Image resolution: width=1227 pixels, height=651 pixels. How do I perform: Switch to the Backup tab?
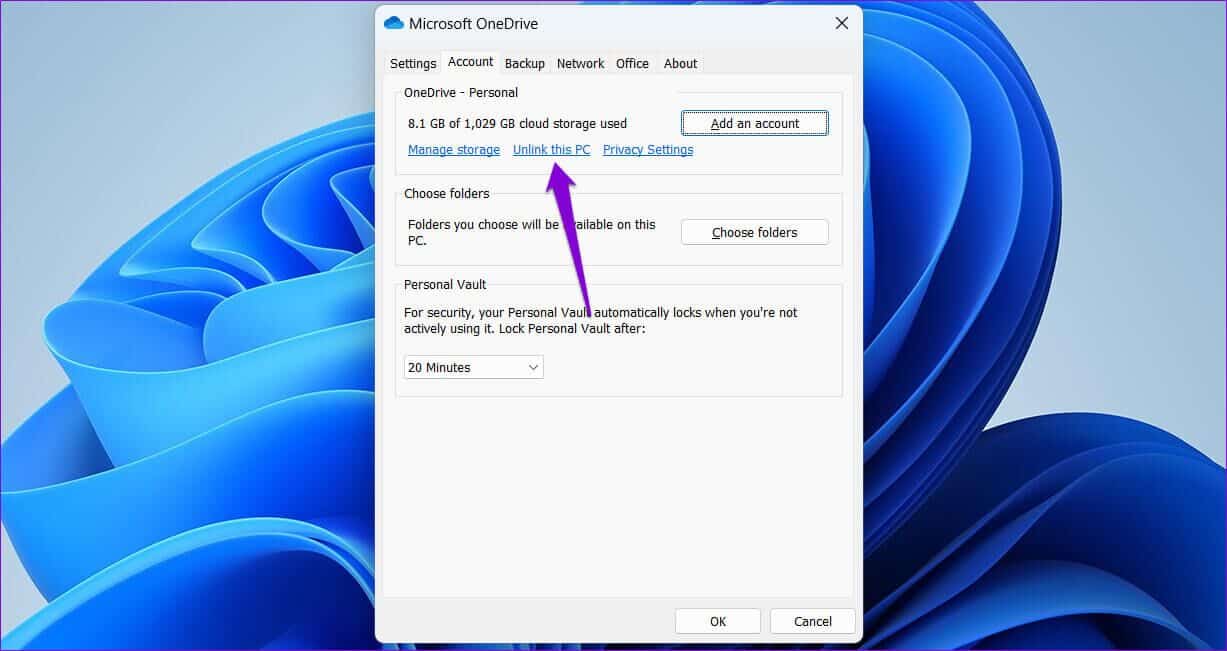(524, 63)
